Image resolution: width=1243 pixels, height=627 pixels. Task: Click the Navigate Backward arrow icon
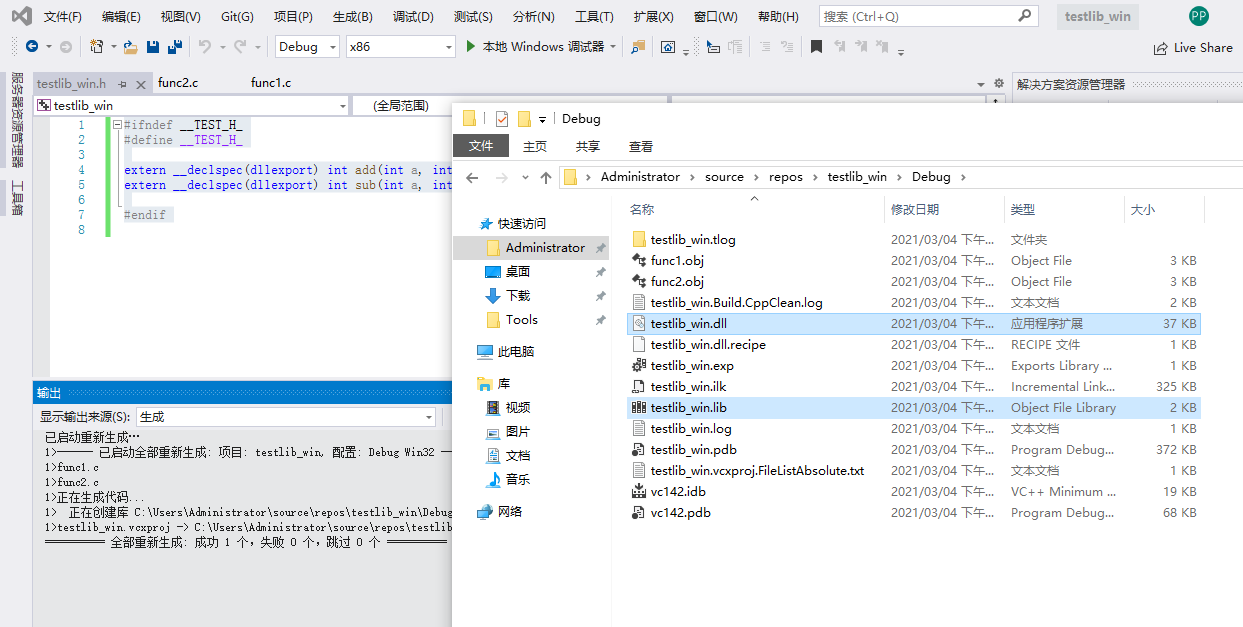tap(32, 47)
